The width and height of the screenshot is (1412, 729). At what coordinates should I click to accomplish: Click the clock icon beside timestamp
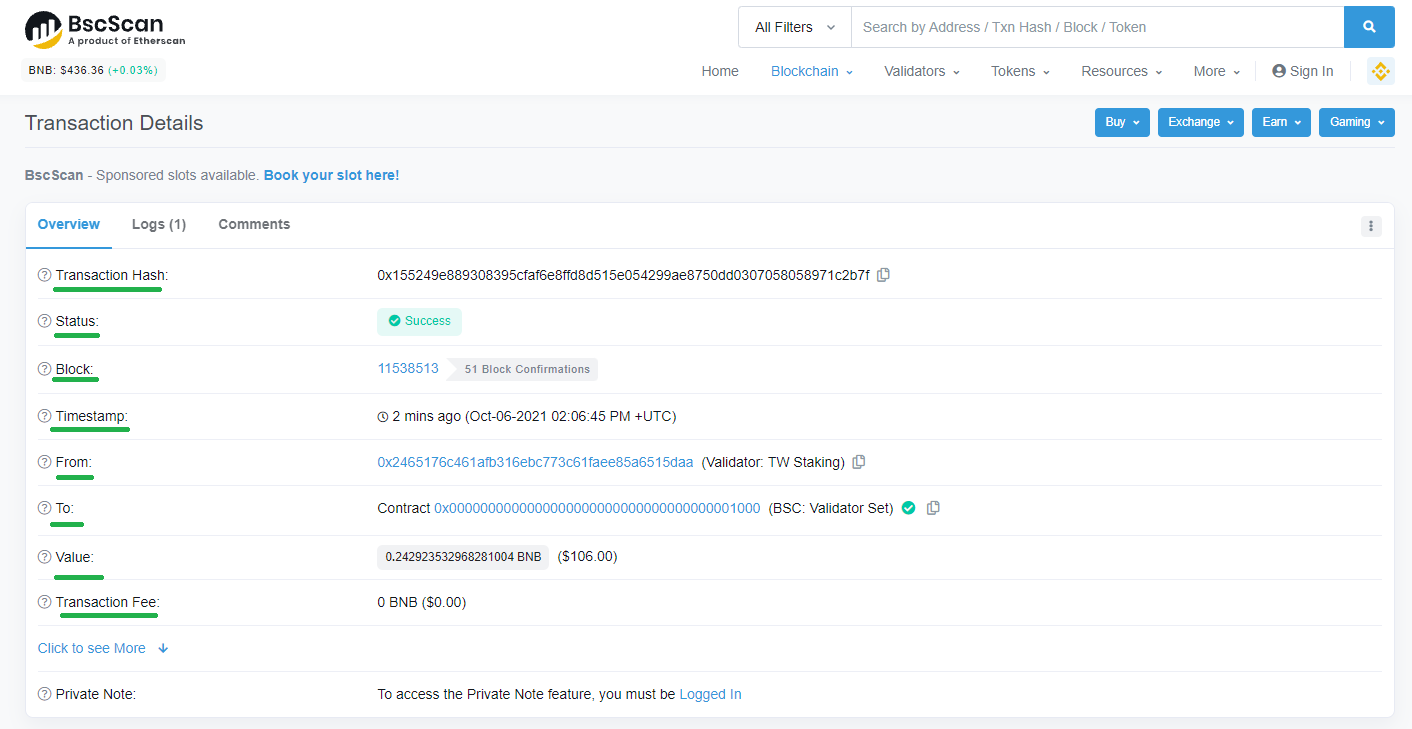(x=383, y=417)
